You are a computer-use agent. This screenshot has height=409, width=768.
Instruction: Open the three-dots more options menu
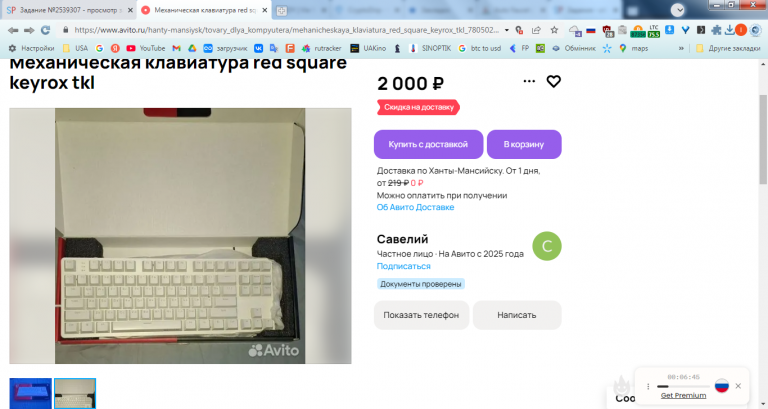529,81
